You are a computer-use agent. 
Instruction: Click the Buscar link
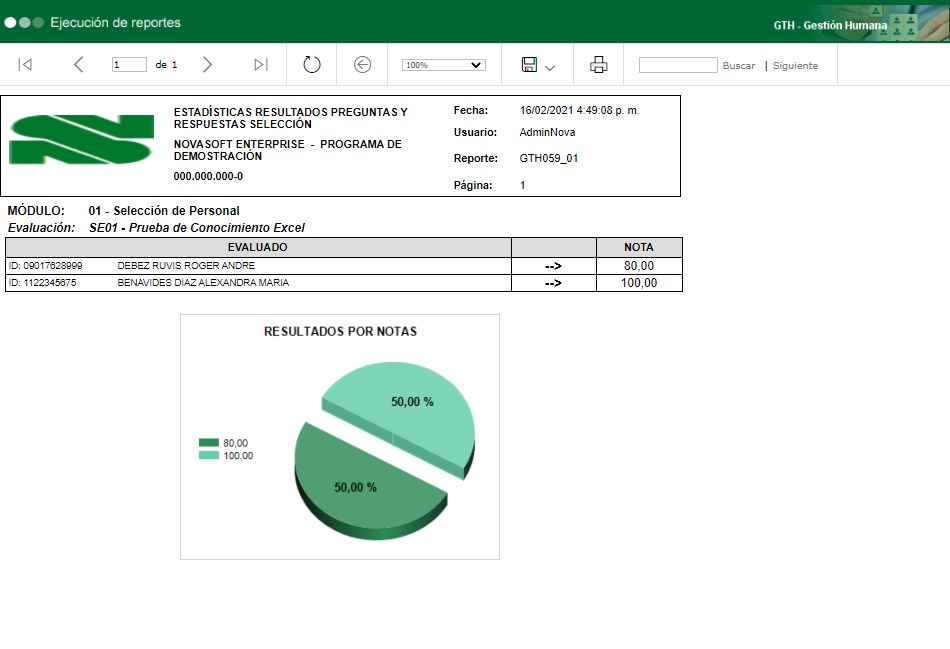(x=739, y=66)
